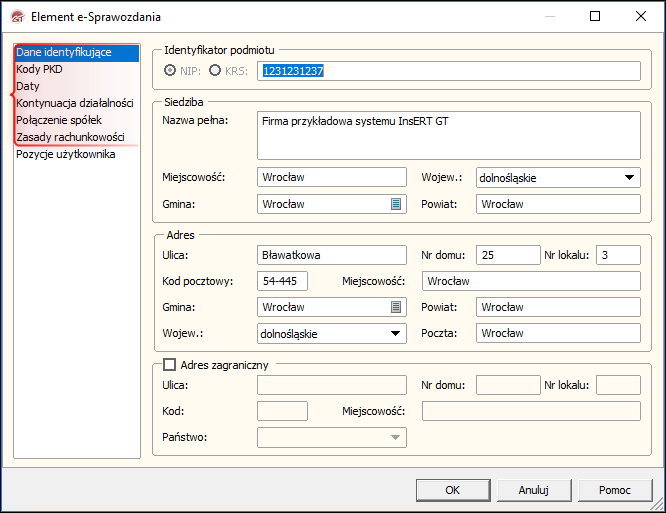Click the Anuluj button

[x=534, y=490]
